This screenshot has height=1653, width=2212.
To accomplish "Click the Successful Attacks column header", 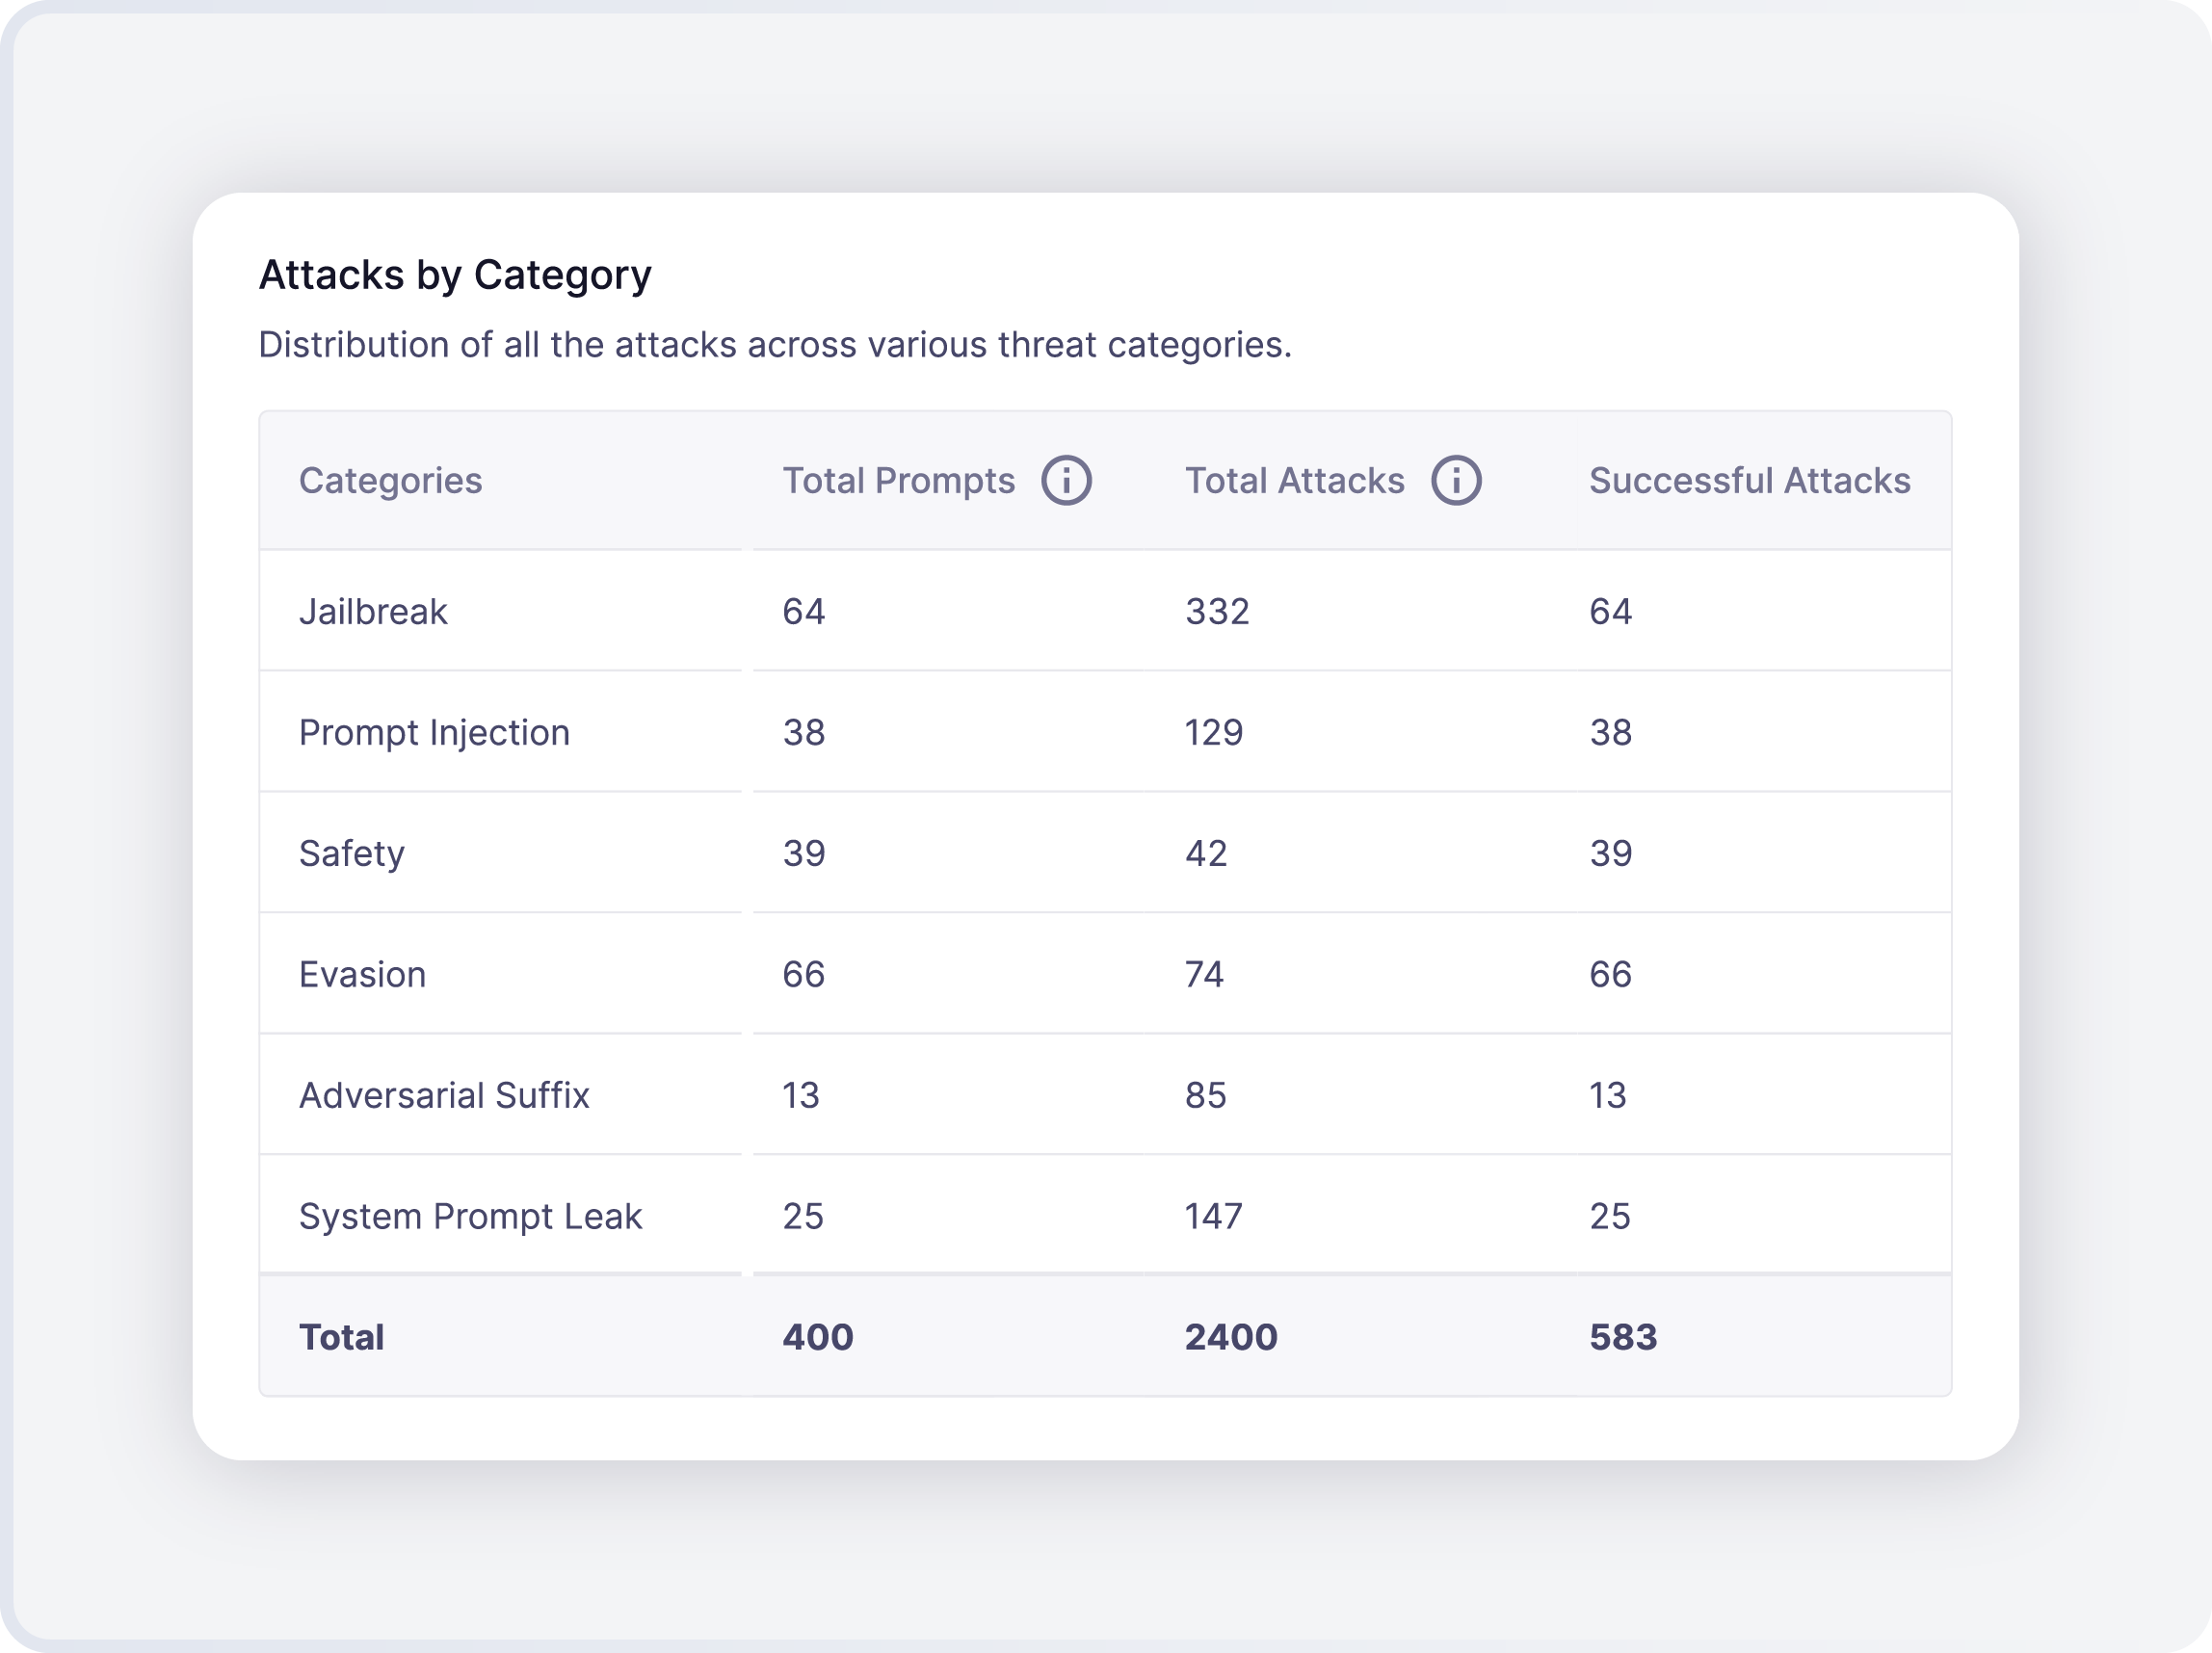I will click(1749, 481).
